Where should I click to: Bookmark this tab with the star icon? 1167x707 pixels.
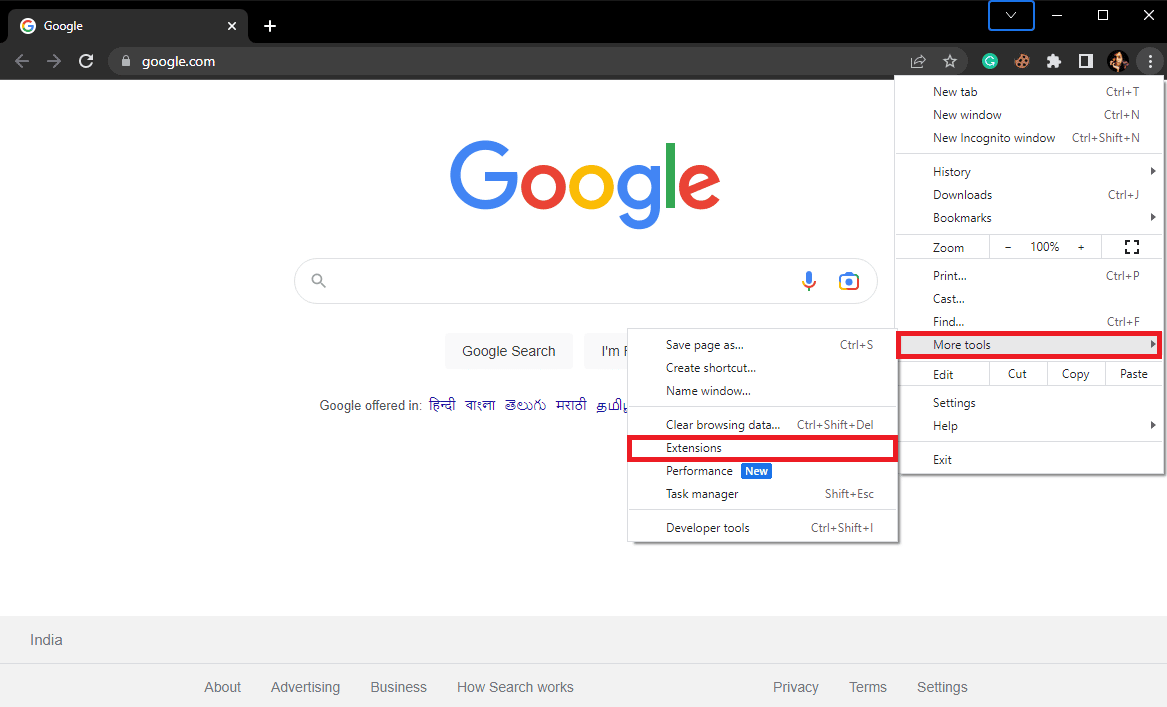tap(950, 61)
